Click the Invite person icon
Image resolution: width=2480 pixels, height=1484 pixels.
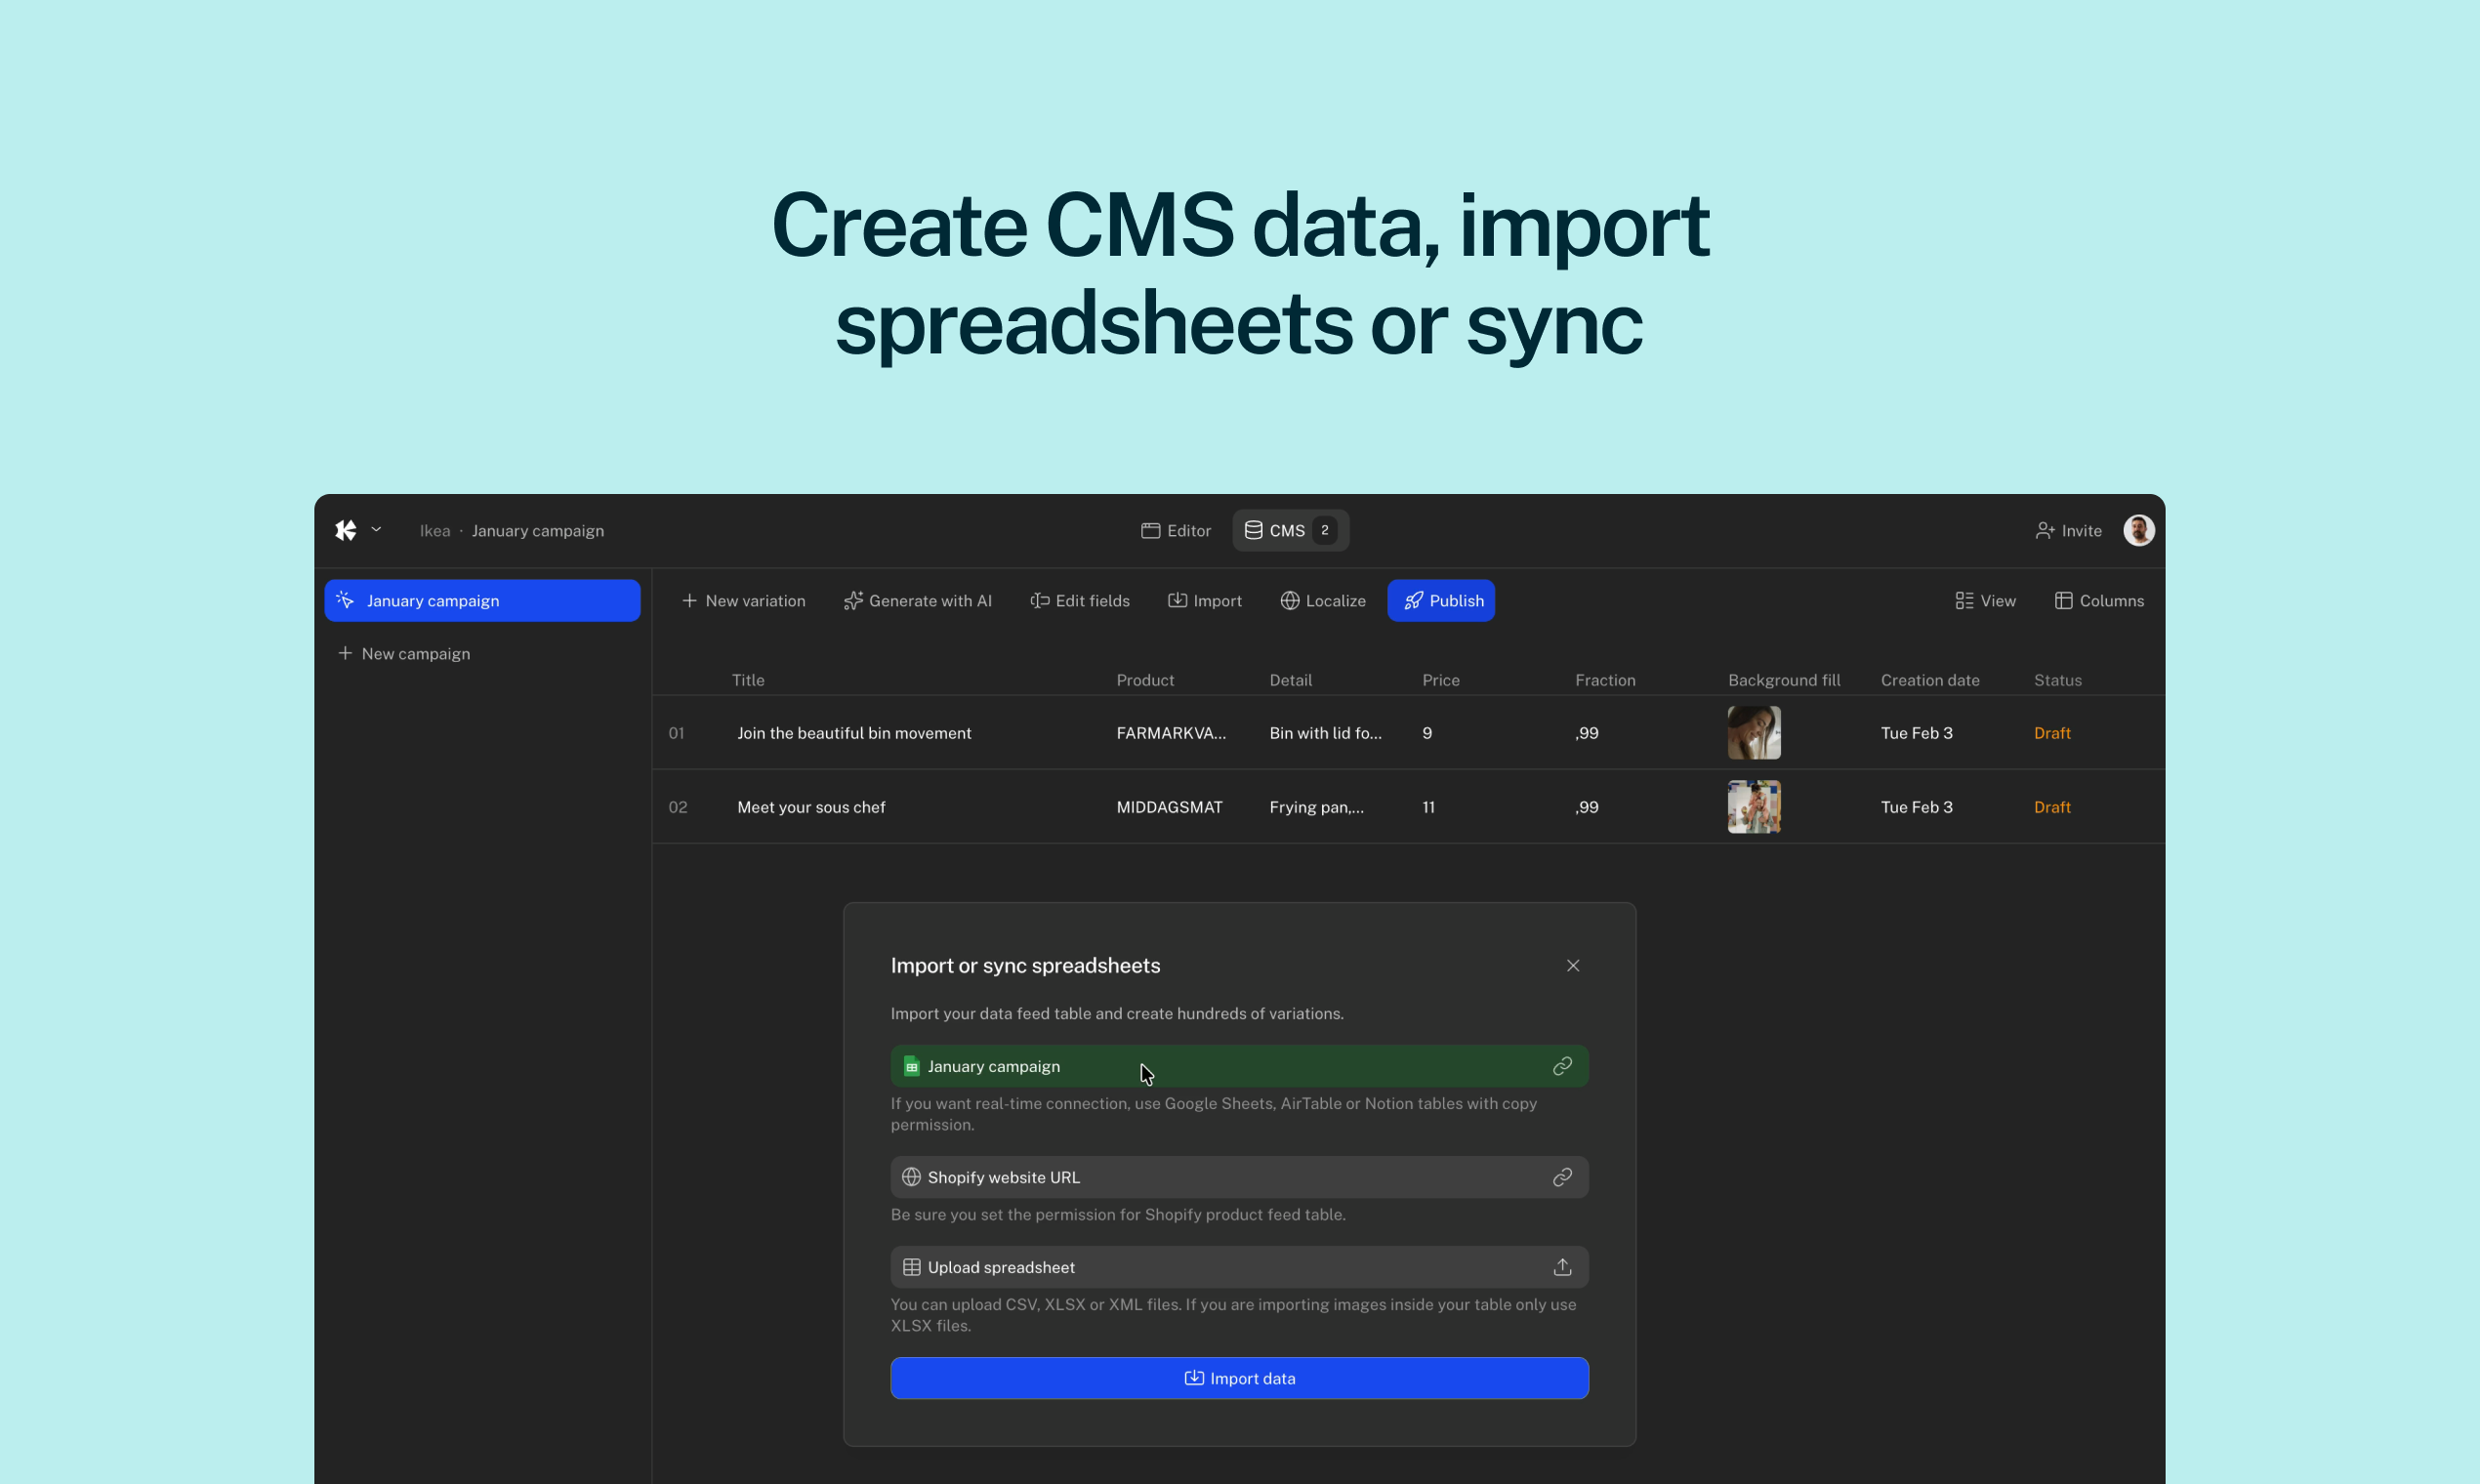[x=2044, y=530]
